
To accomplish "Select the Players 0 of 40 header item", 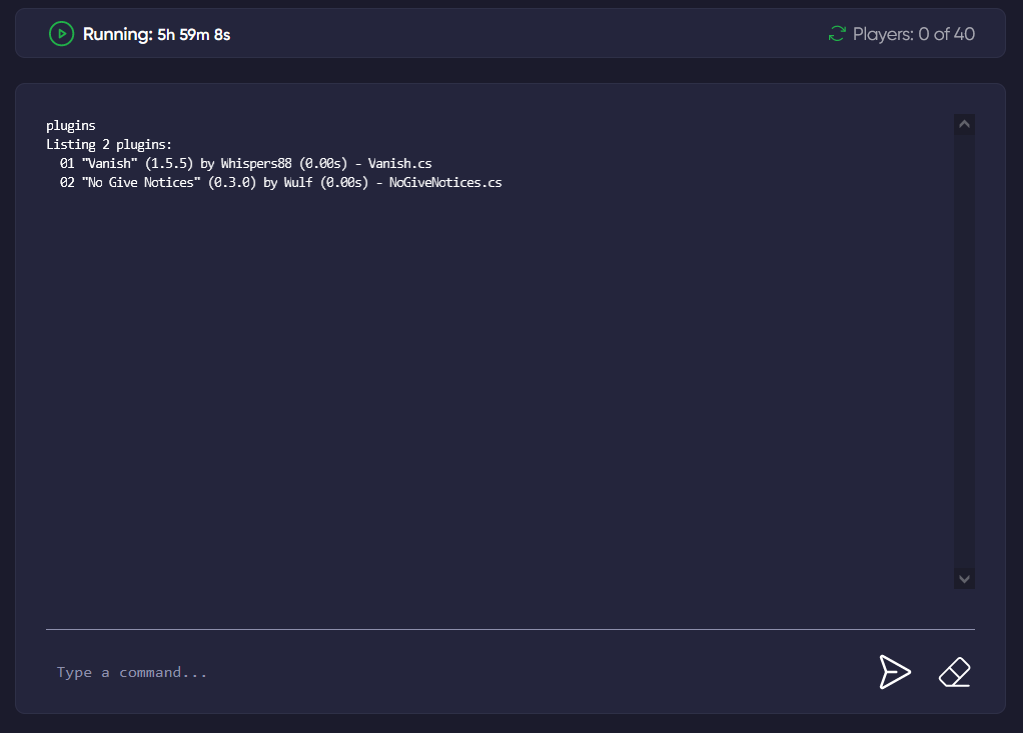I will pos(913,32).
